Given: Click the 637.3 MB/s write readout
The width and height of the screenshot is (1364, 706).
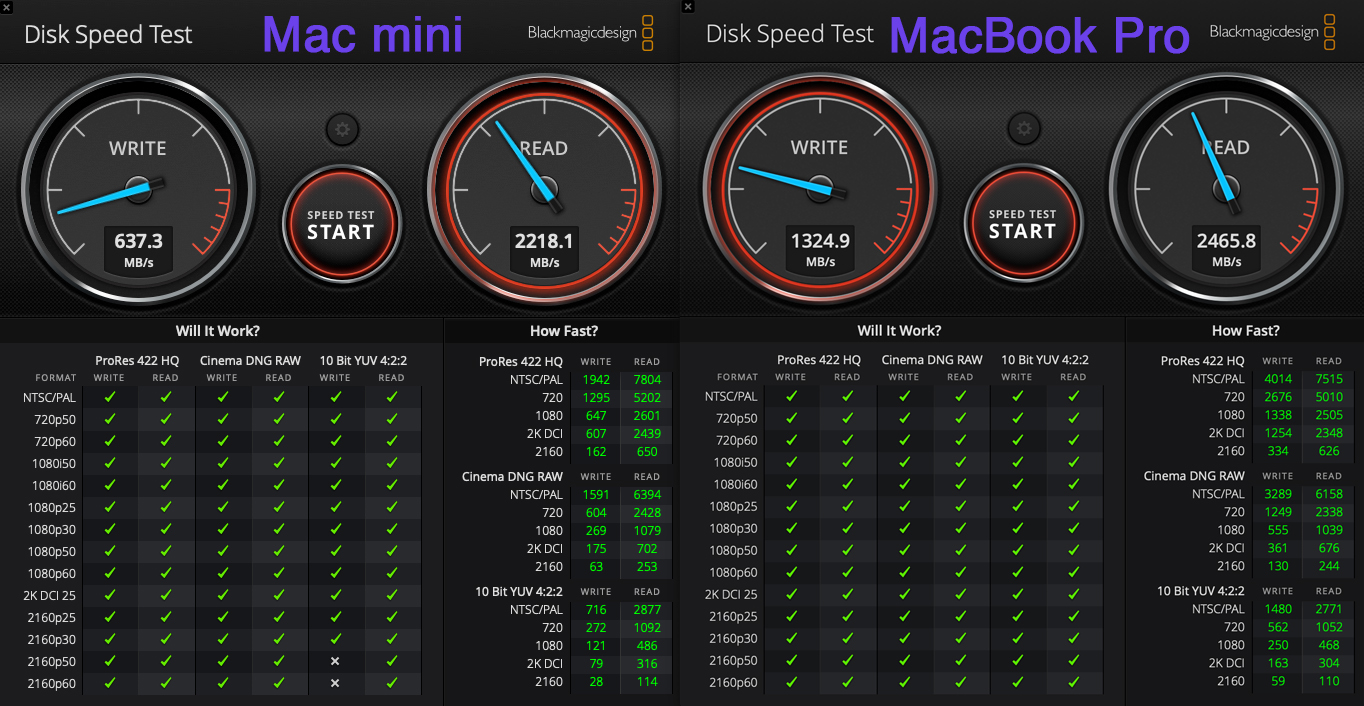Looking at the screenshot, I should (139, 249).
